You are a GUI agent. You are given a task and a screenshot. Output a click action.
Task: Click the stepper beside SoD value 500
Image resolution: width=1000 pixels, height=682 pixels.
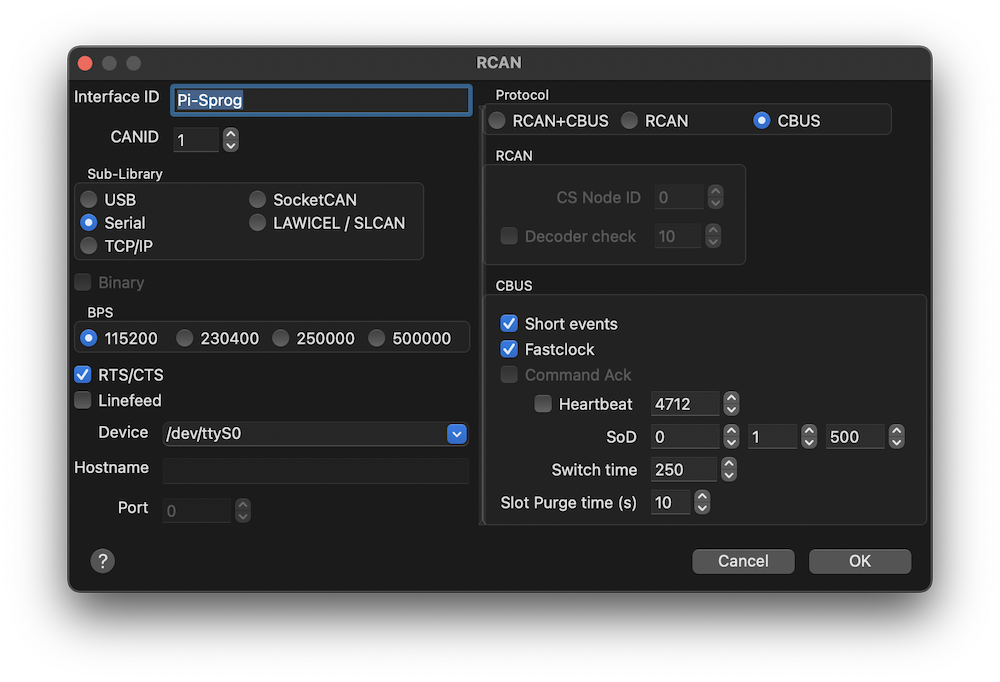coord(897,437)
